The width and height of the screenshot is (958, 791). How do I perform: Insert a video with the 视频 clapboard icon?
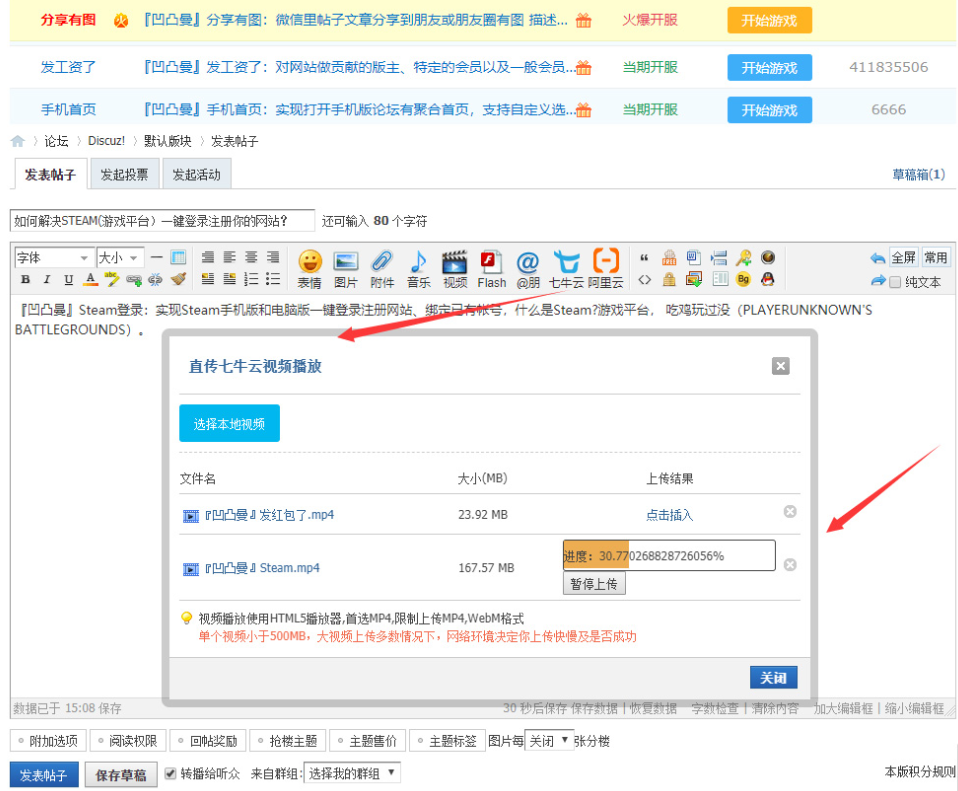coord(455,269)
